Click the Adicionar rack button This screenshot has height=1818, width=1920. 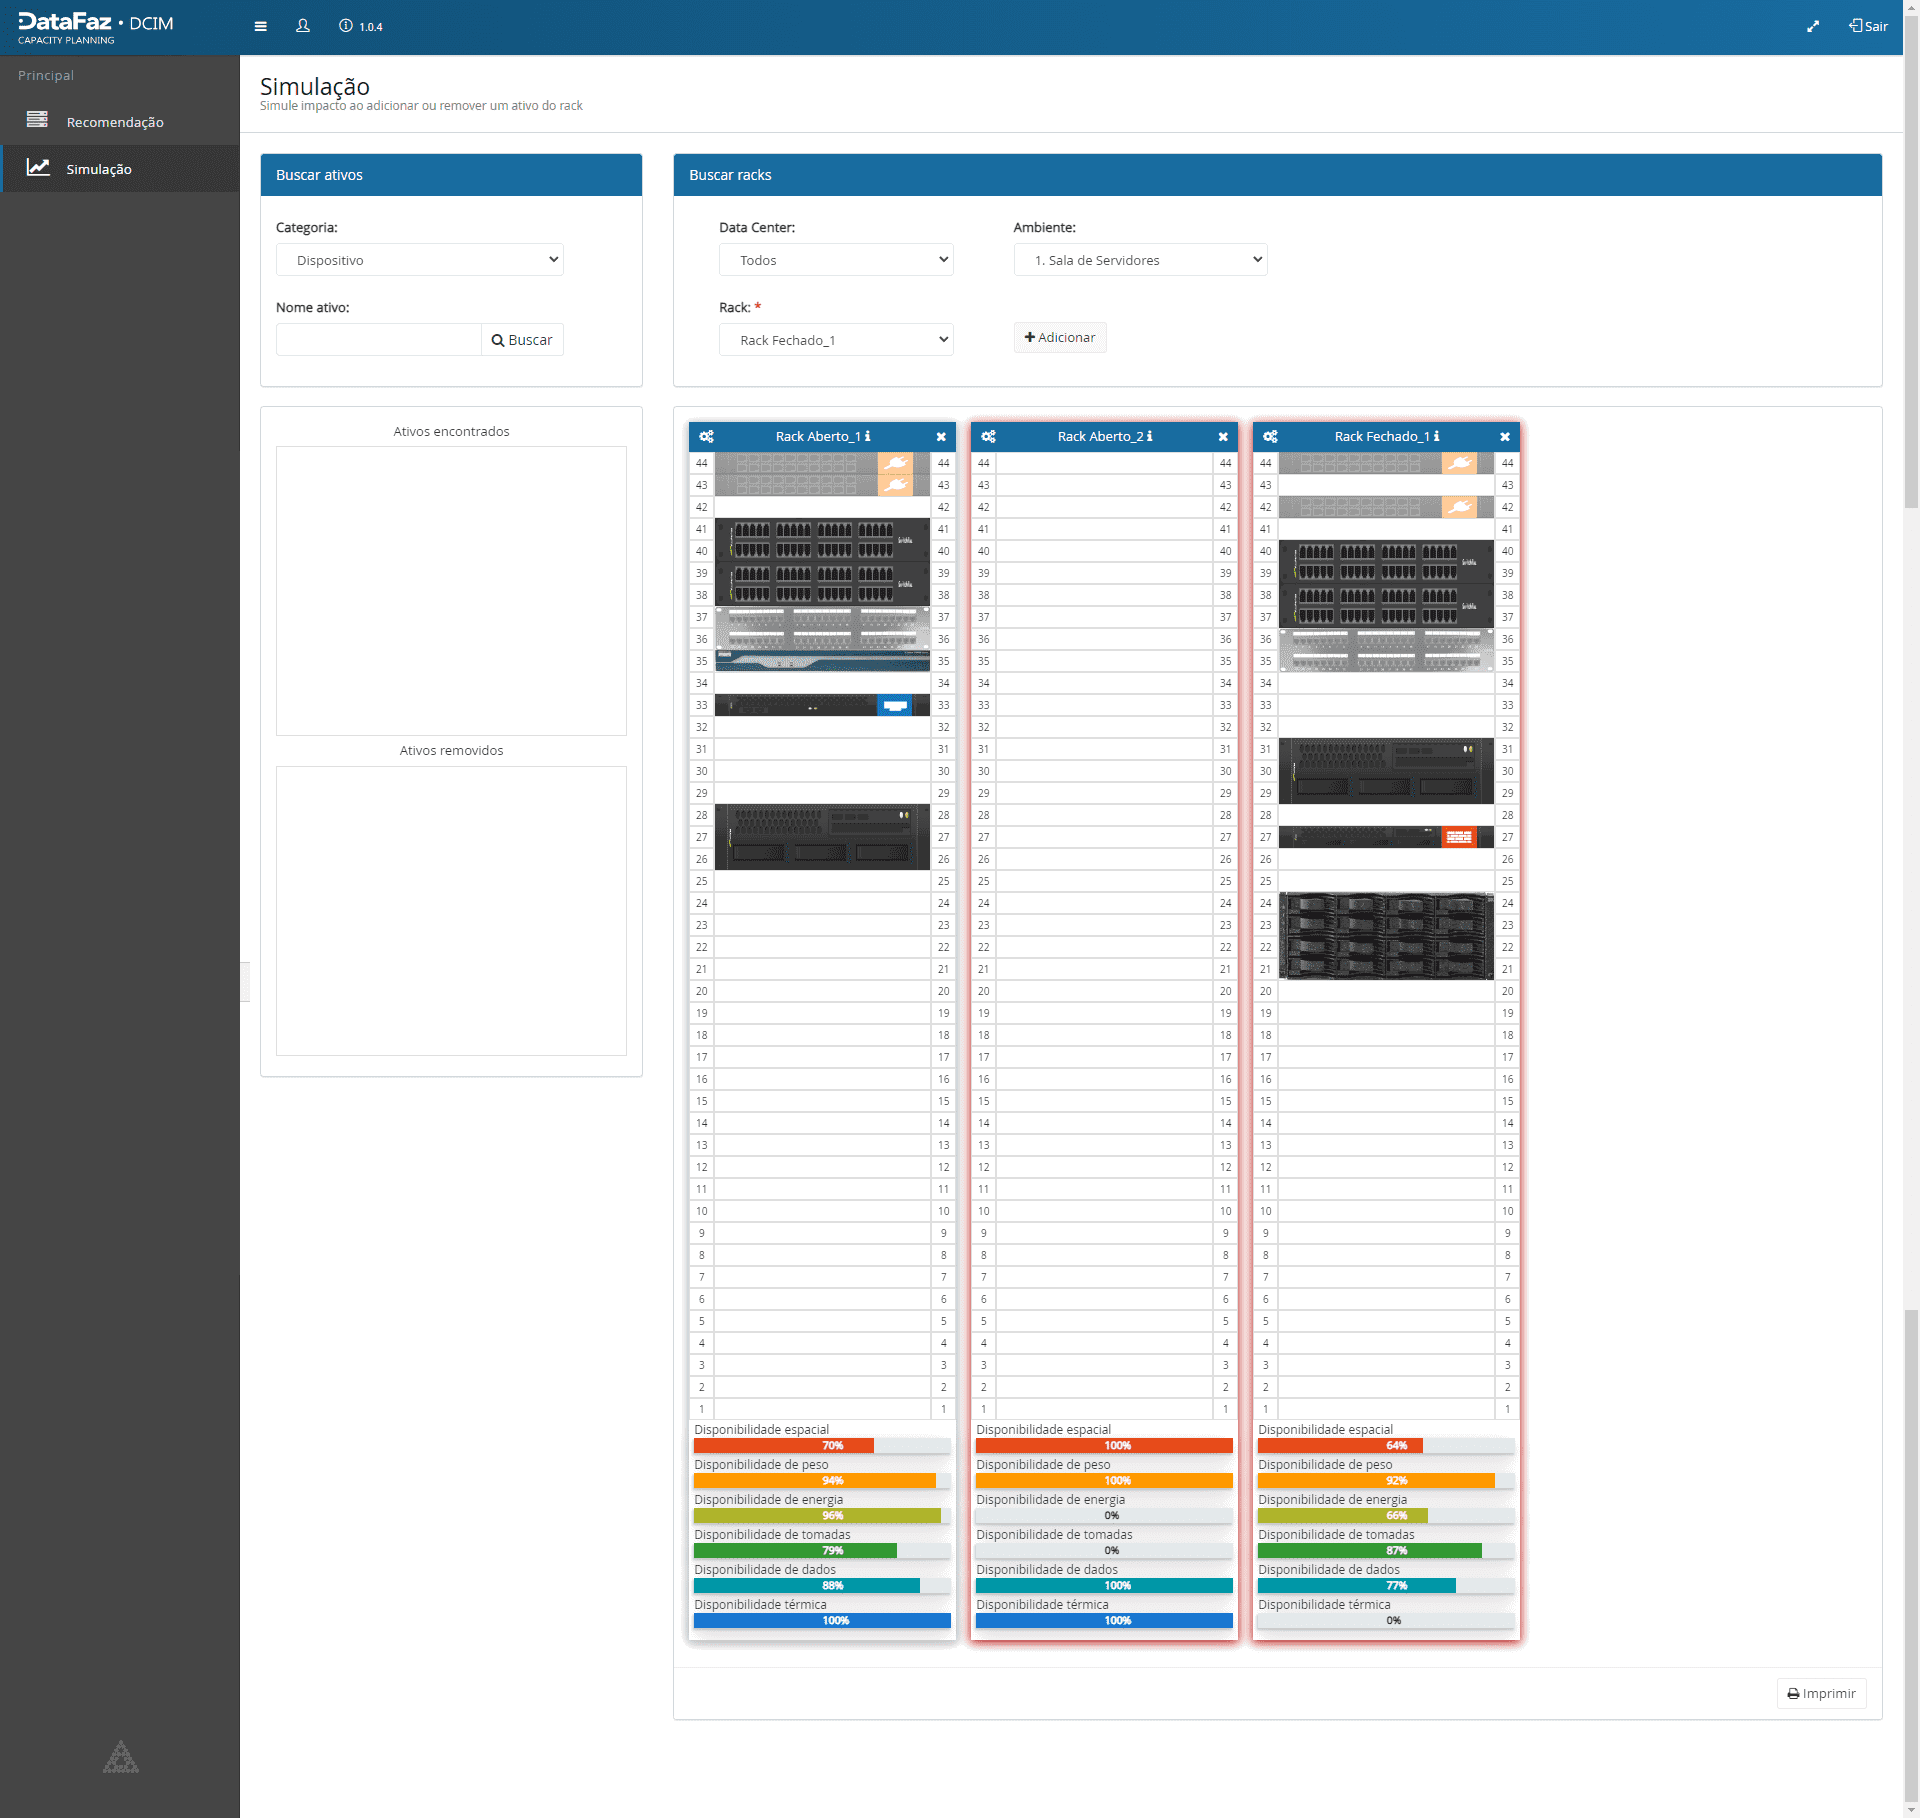[x=1059, y=338]
